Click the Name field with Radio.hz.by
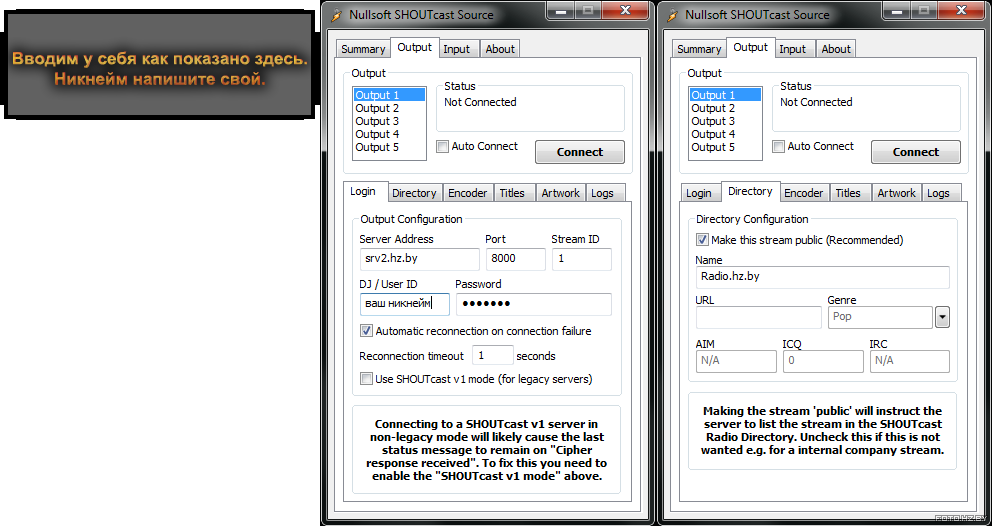The height and width of the screenshot is (526, 992). [822, 277]
